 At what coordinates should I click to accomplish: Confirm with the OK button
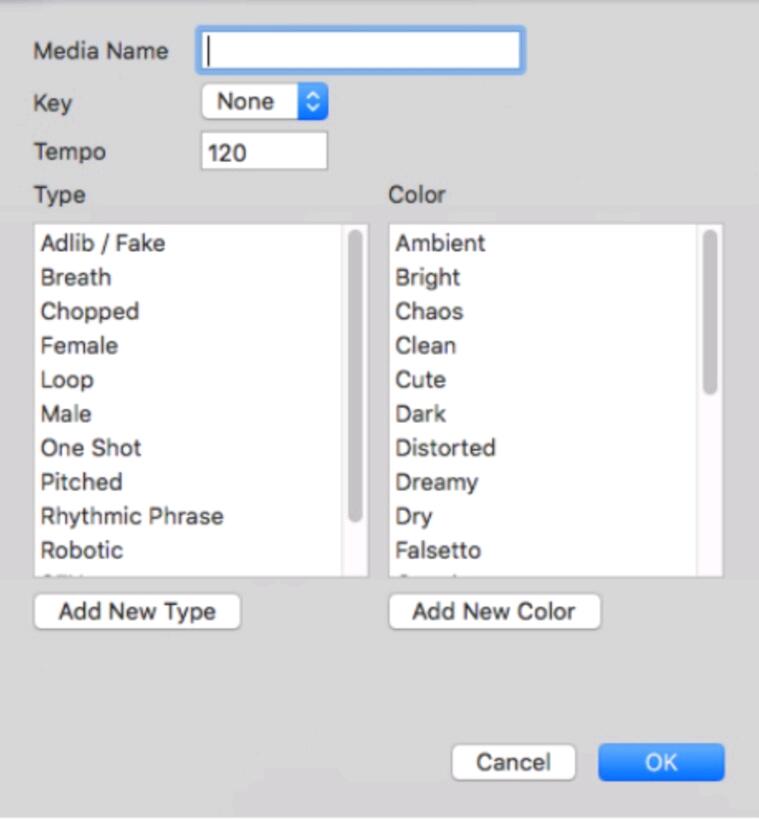661,762
